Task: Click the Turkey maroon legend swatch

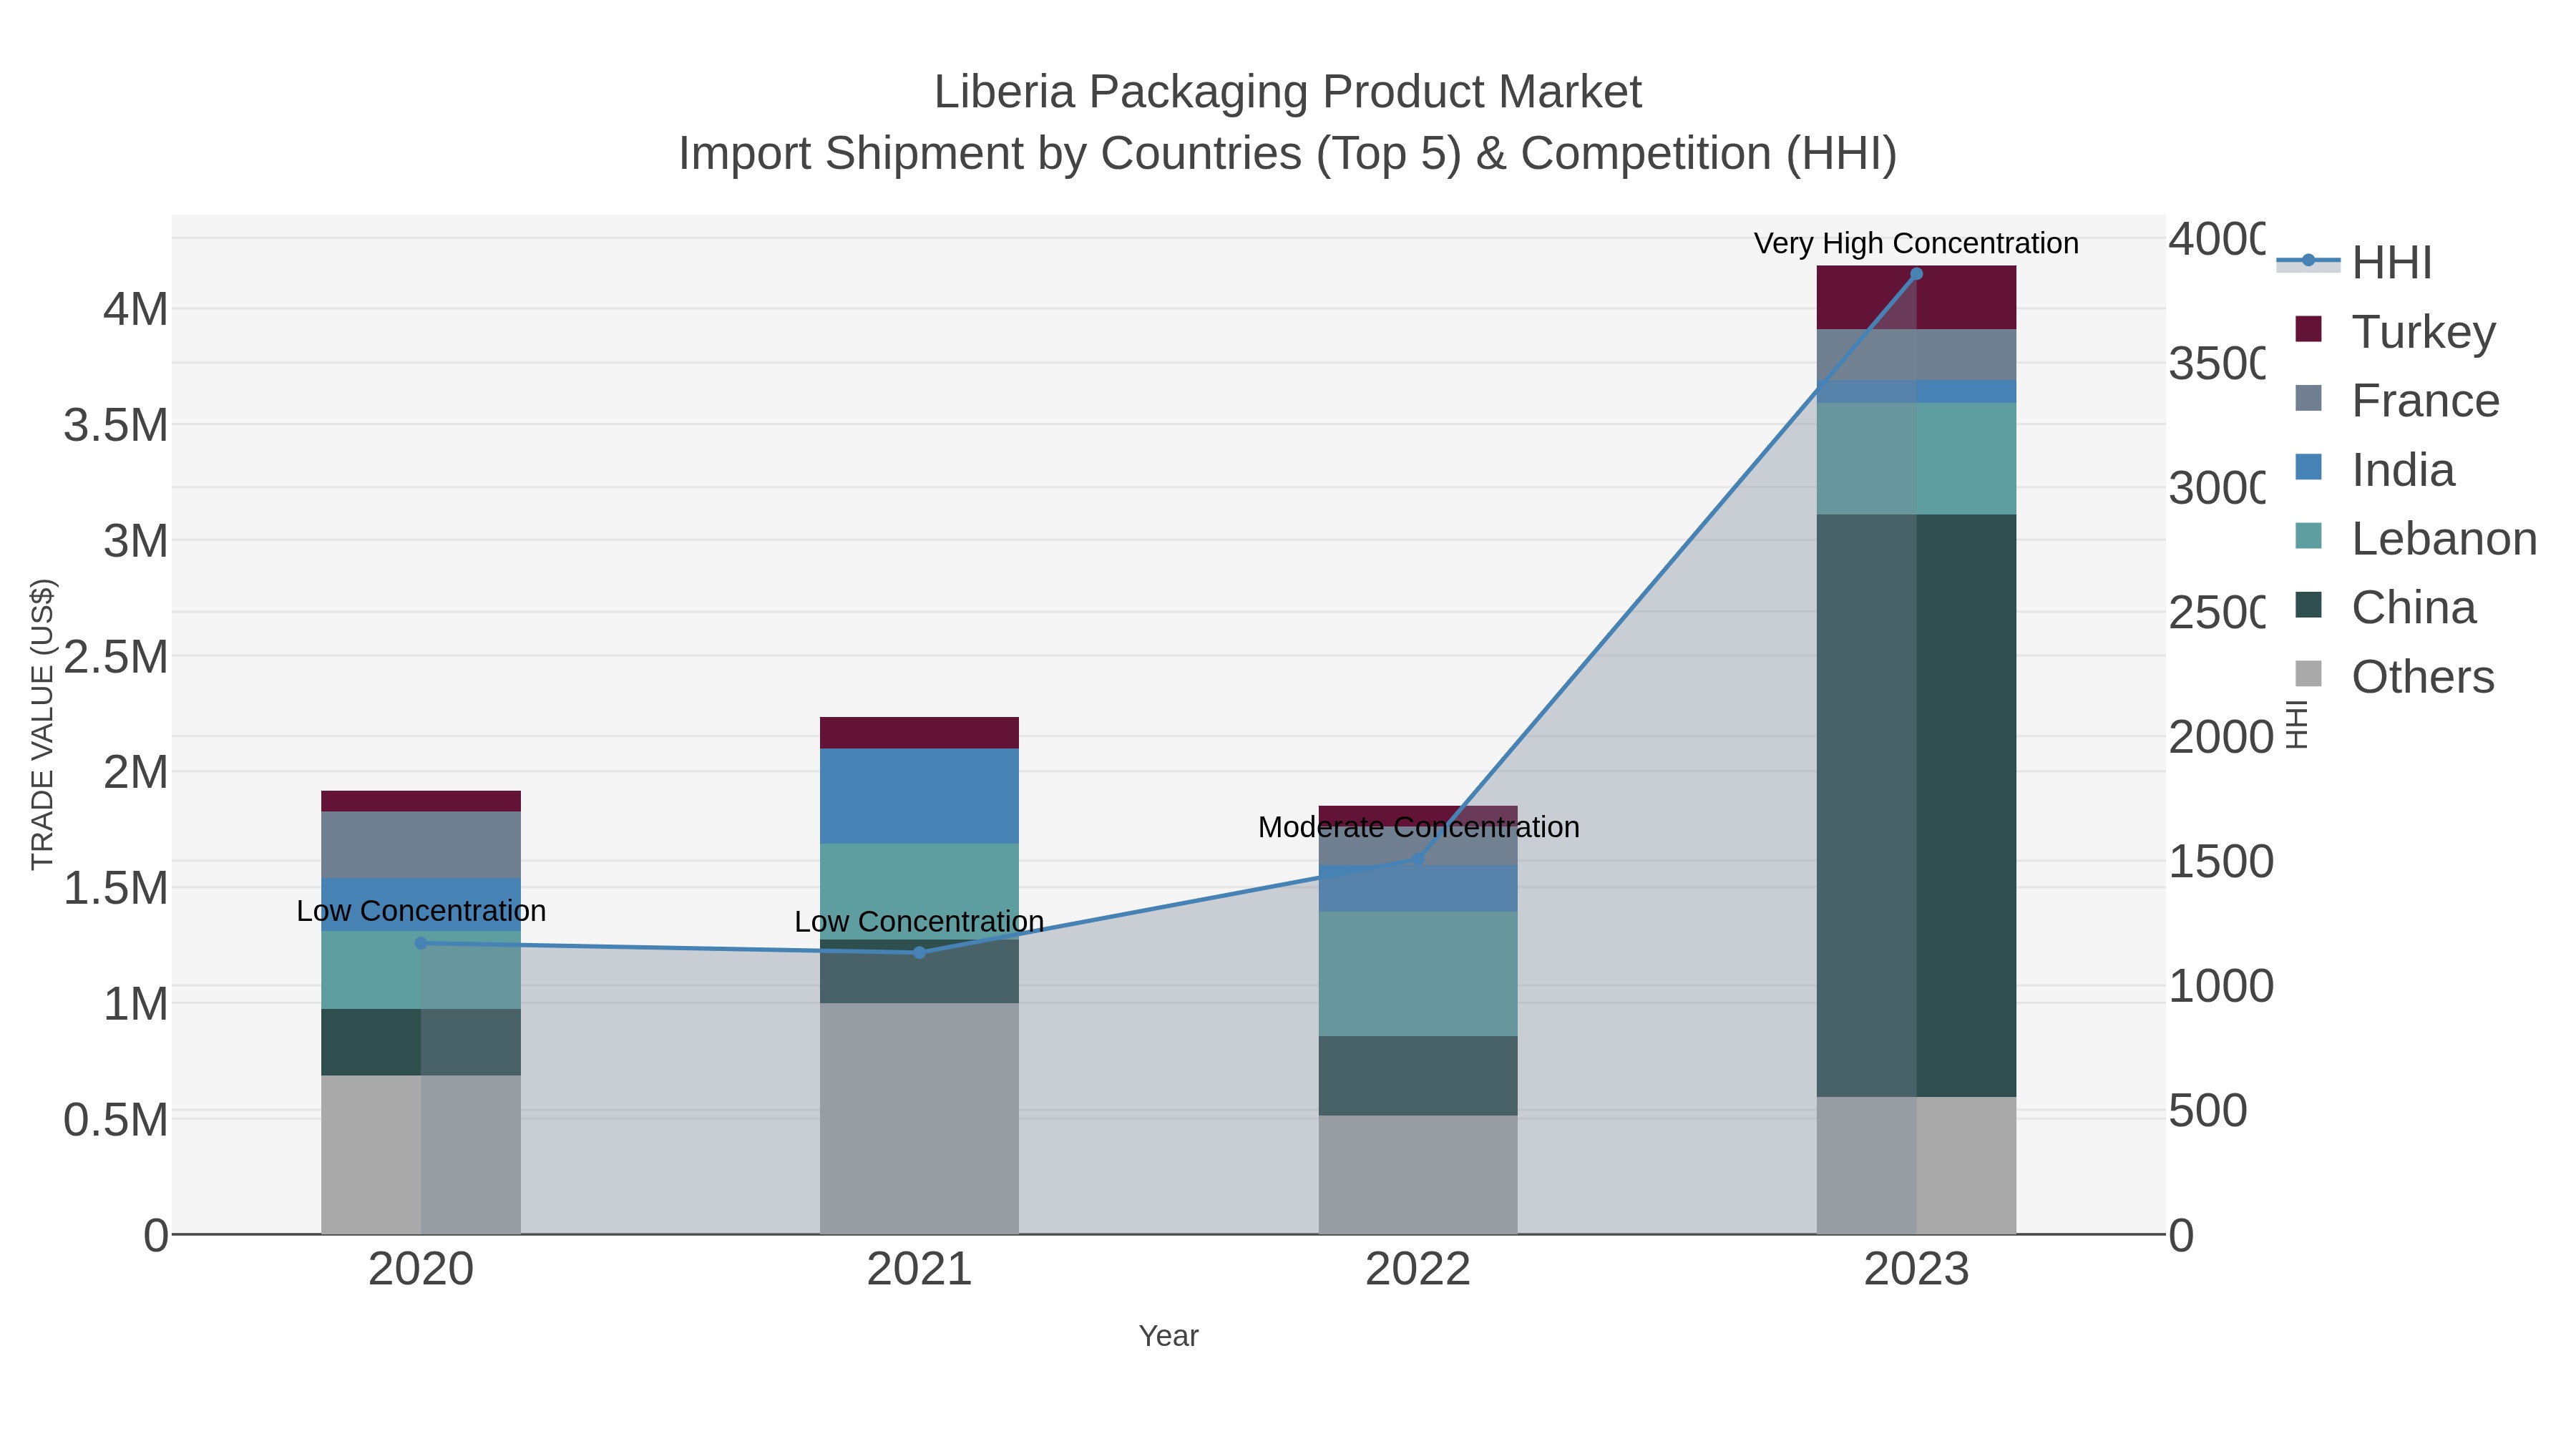Action: (x=2308, y=329)
